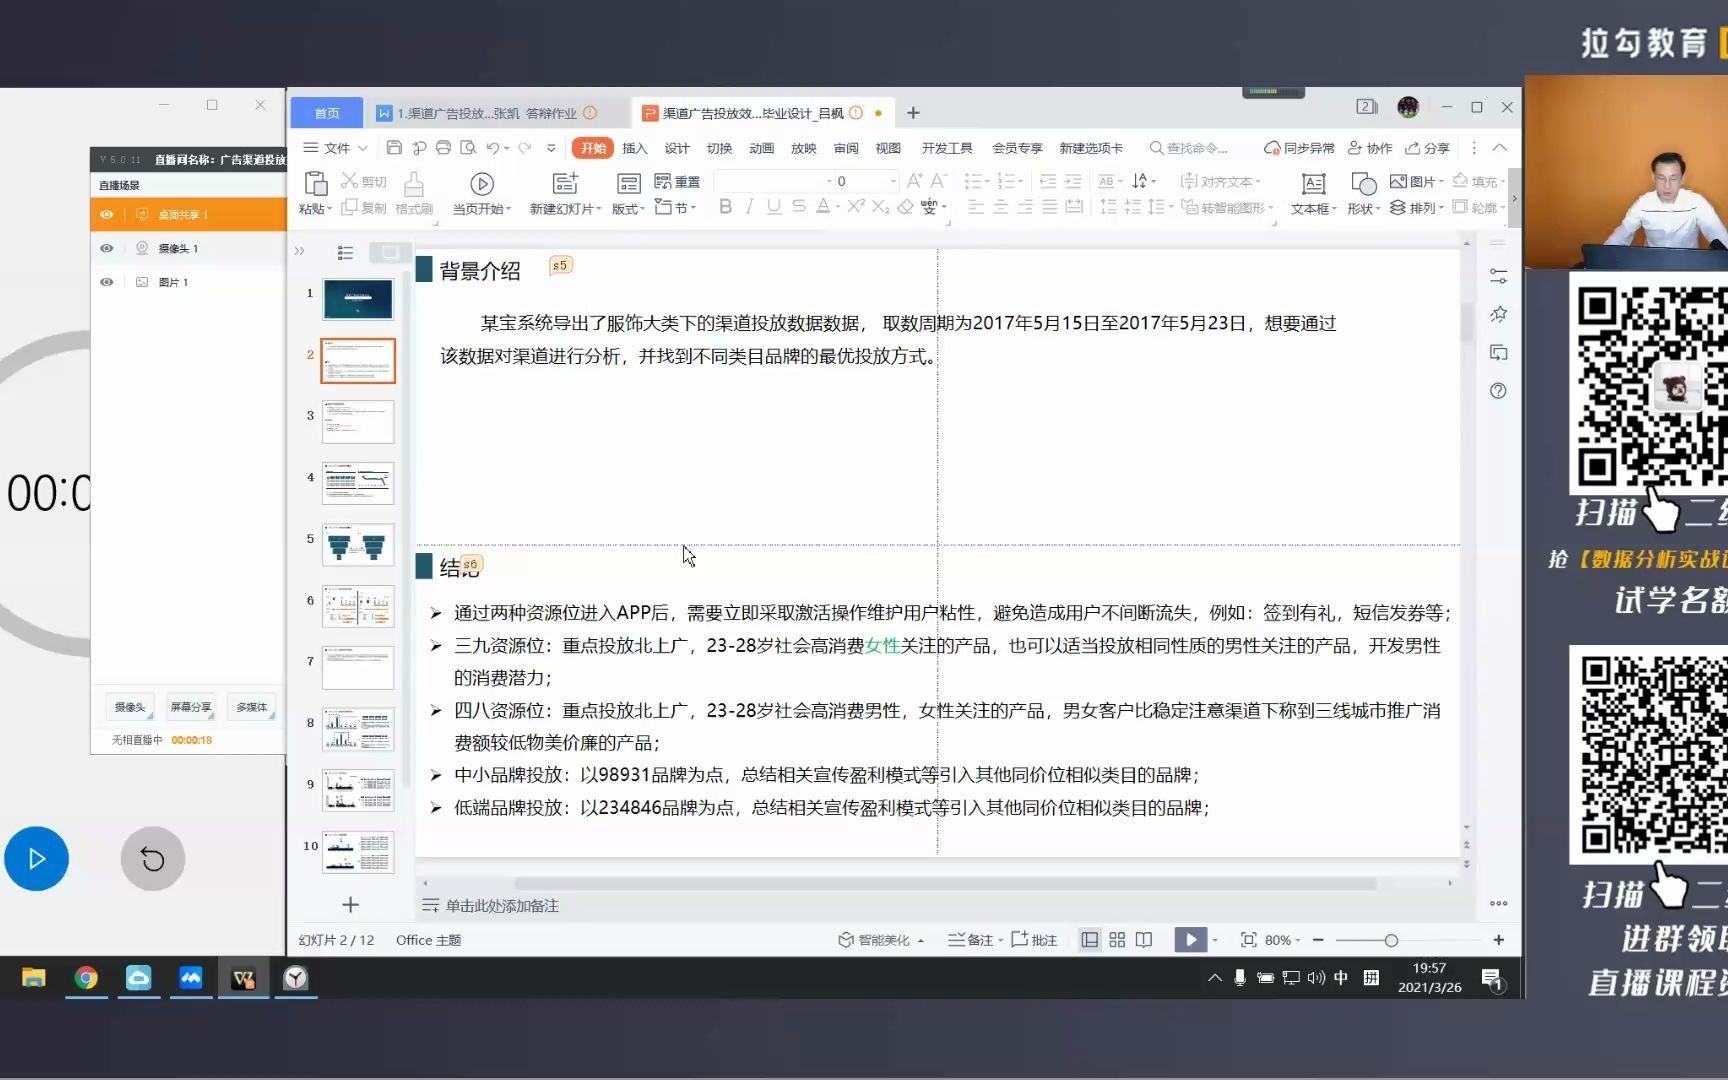The image size is (1728, 1080).
Task: Click the Print icon in quick access toolbar
Action: click(443, 148)
